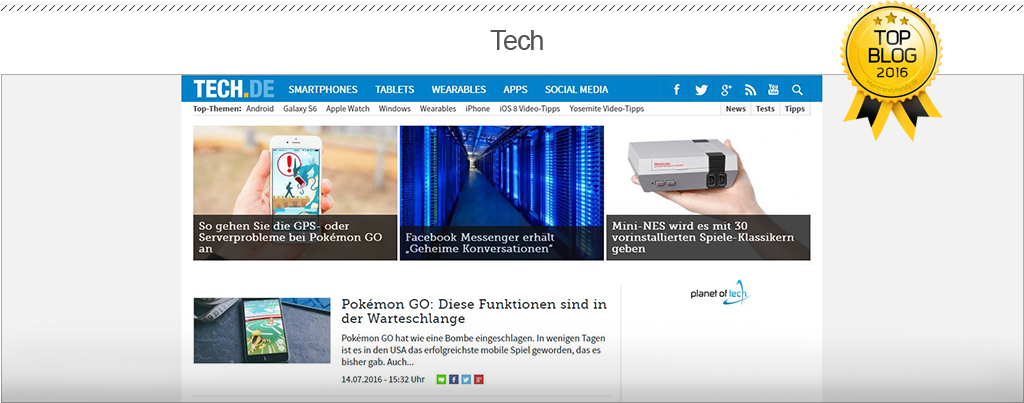Open the Yosemite Video-Tipps link
The height and width of the screenshot is (403, 1024).
point(607,108)
